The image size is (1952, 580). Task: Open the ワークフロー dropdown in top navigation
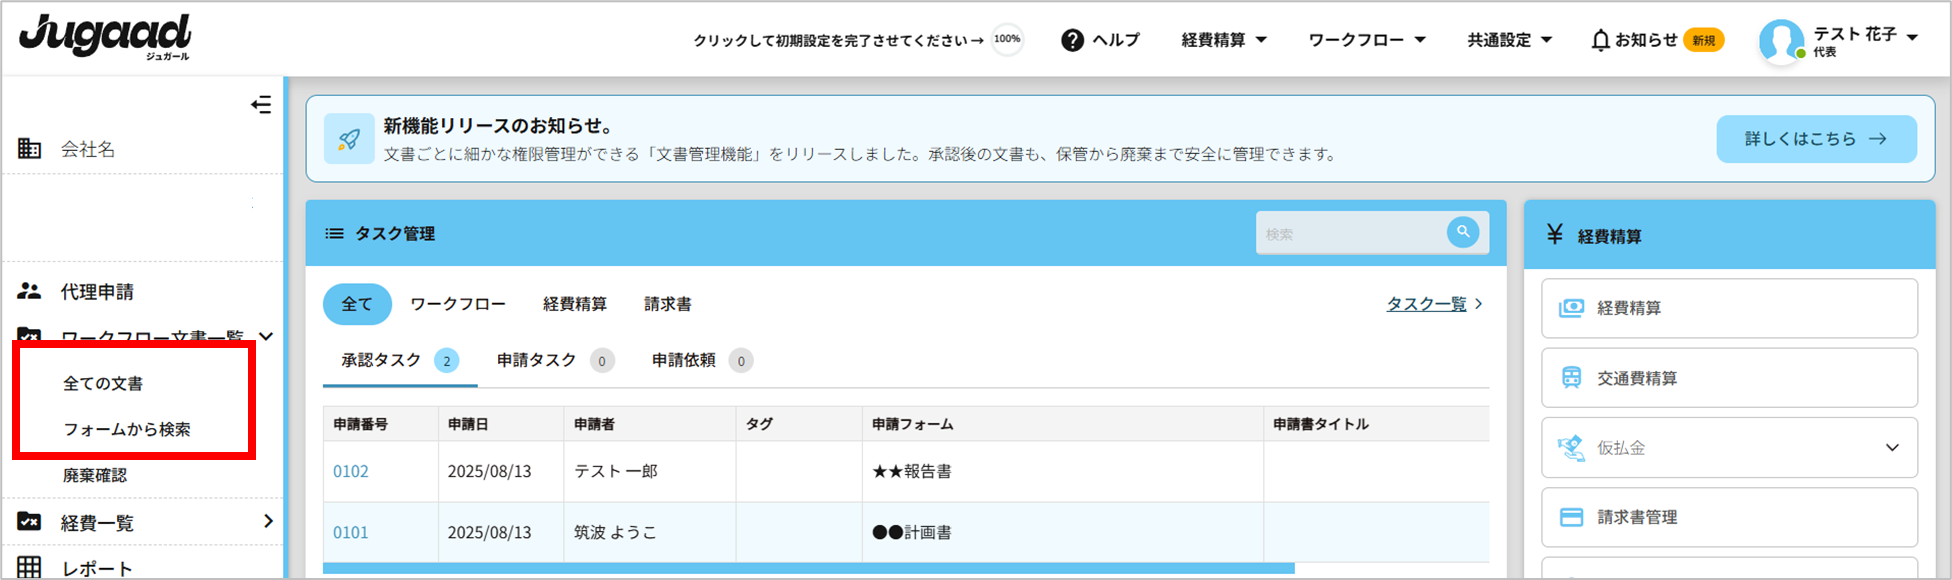(1366, 40)
